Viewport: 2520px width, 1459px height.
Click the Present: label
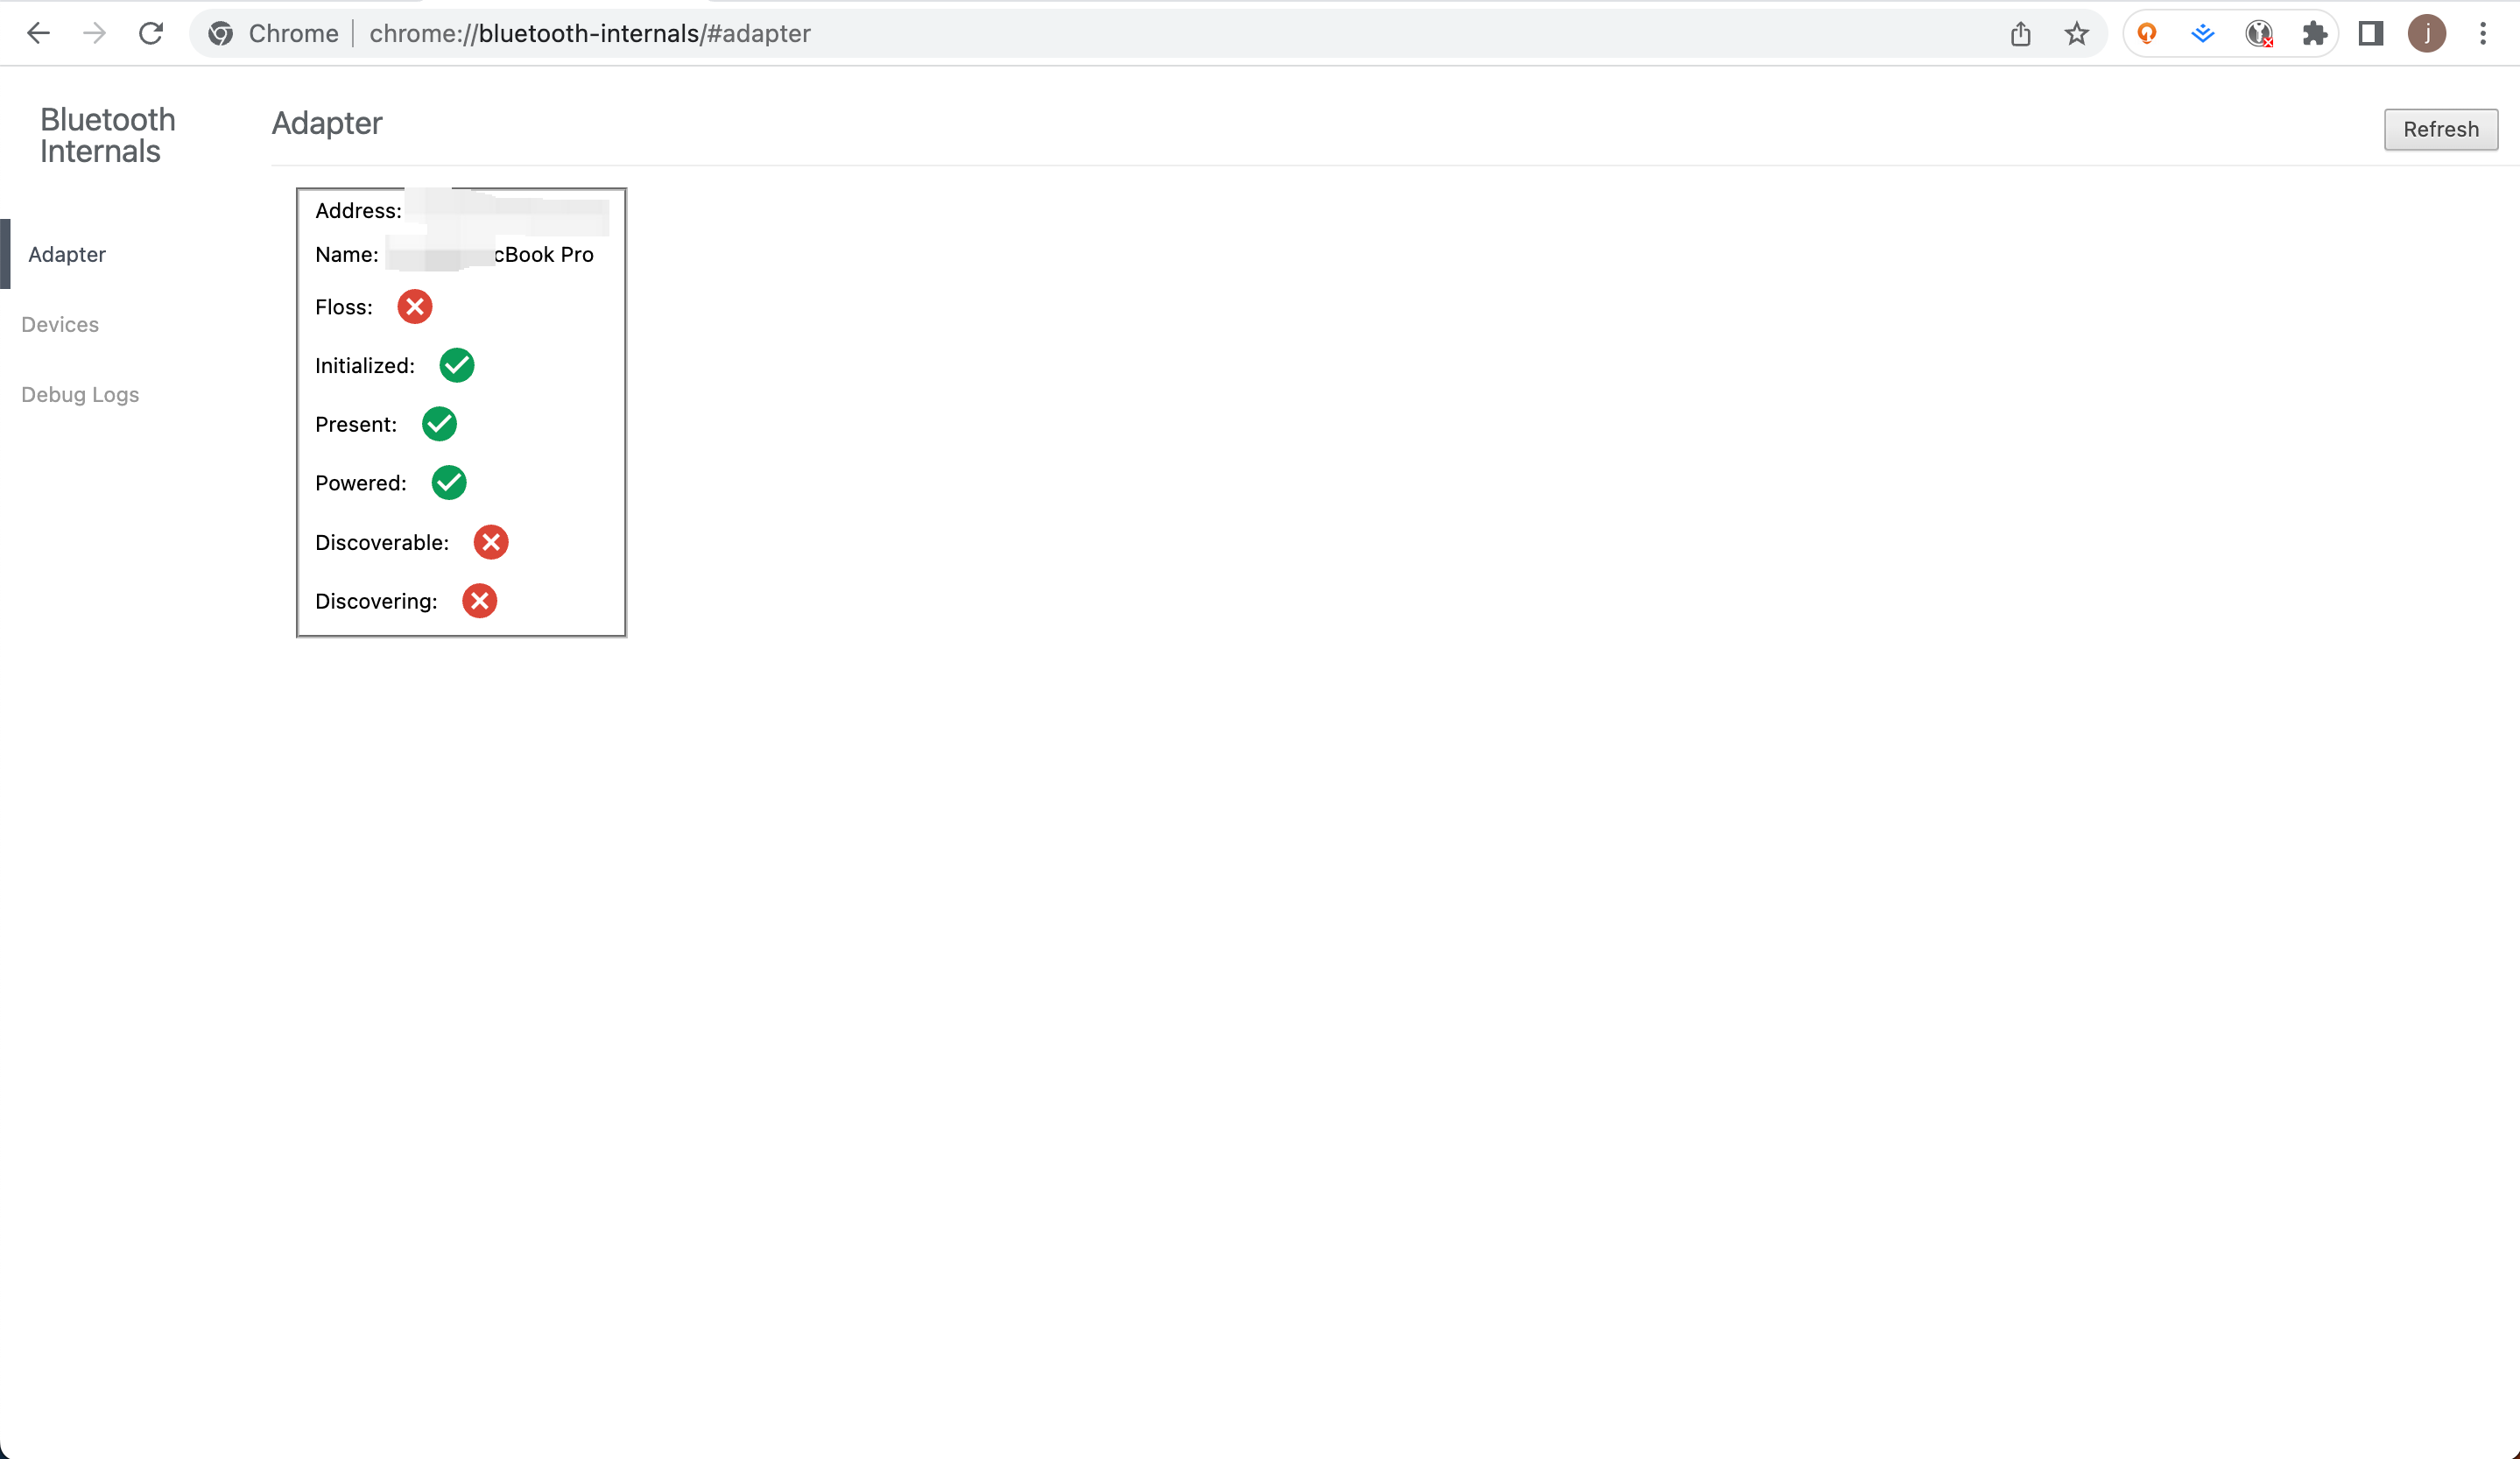click(356, 424)
